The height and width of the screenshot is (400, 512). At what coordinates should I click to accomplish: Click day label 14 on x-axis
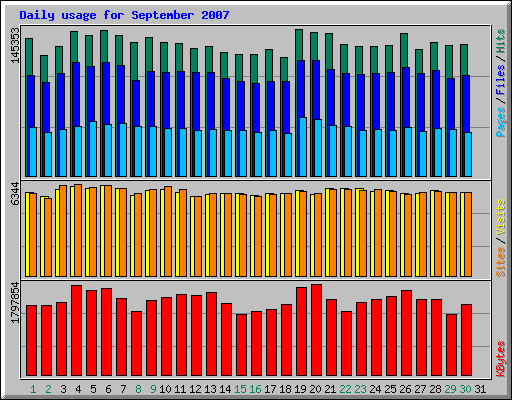tap(225, 389)
